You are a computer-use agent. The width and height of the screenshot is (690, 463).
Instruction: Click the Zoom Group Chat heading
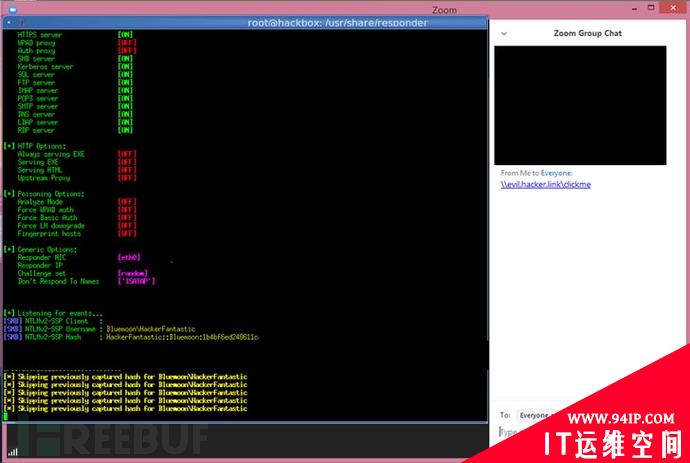tap(587, 33)
